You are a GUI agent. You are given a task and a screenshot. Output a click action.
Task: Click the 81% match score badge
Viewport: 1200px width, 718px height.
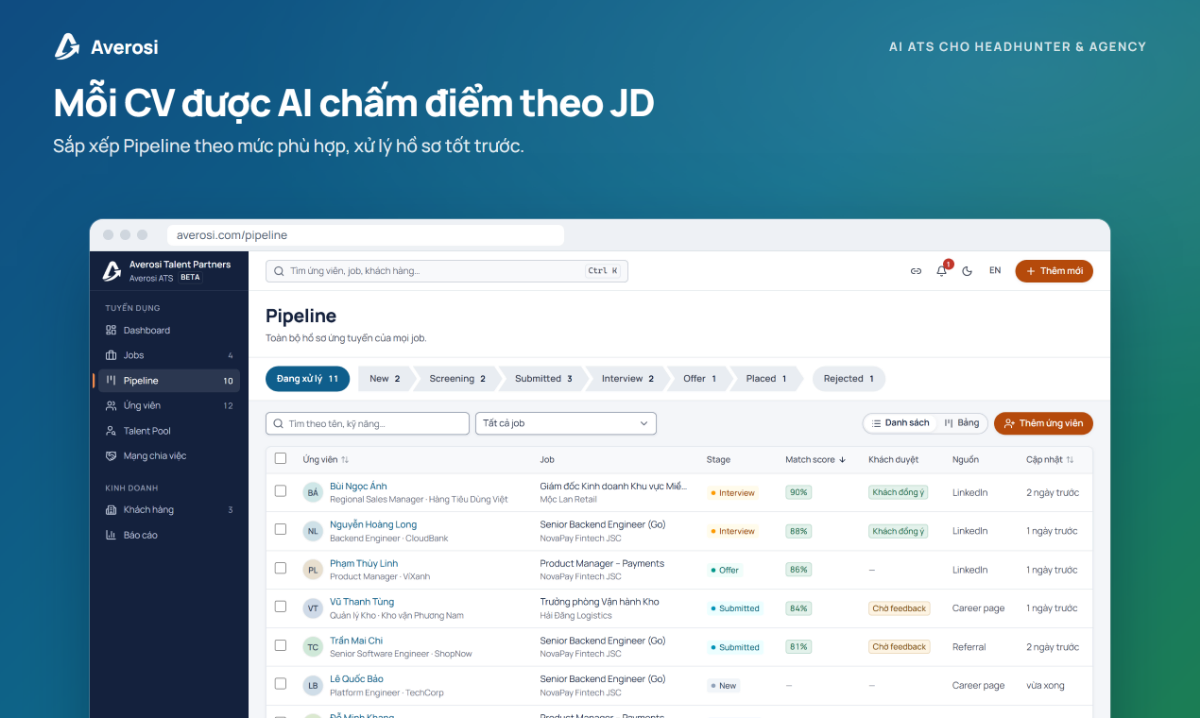[798, 647]
